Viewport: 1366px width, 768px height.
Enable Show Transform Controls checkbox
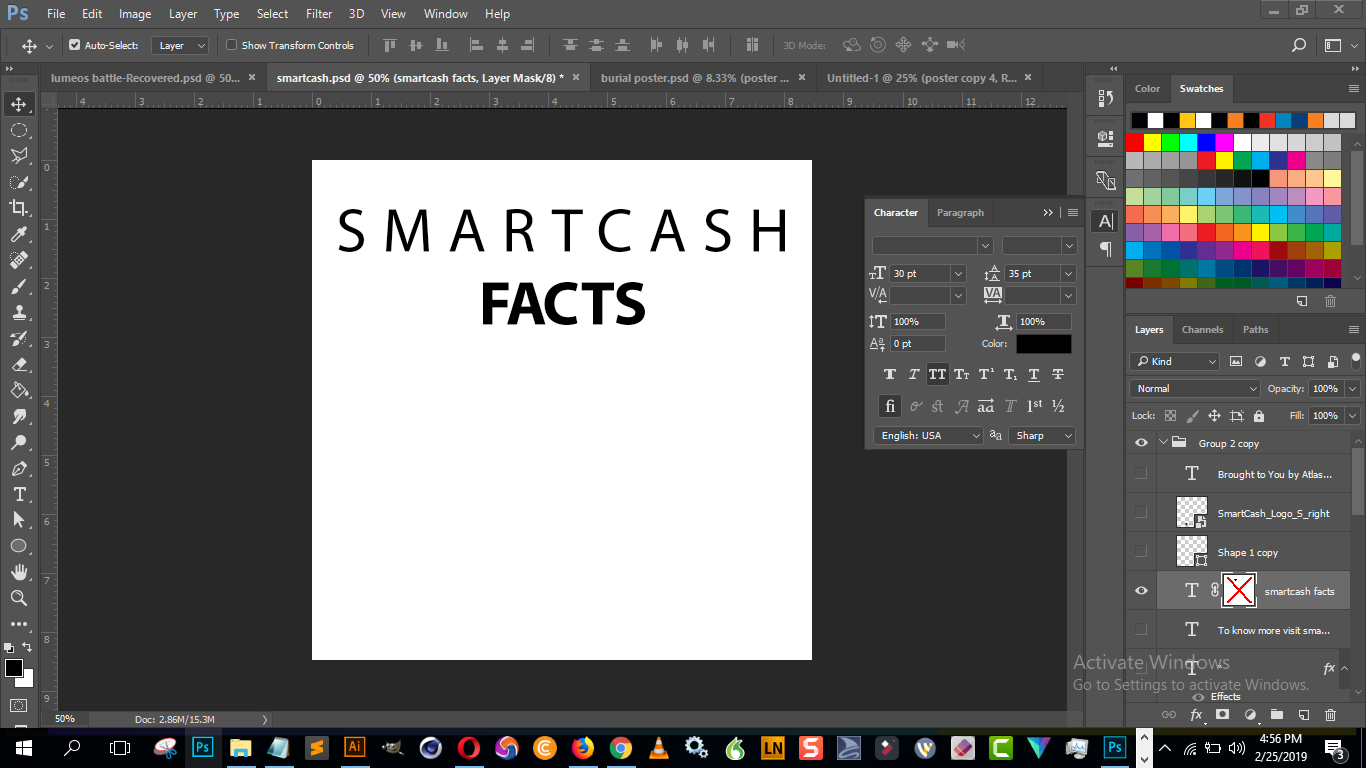(232, 45)
